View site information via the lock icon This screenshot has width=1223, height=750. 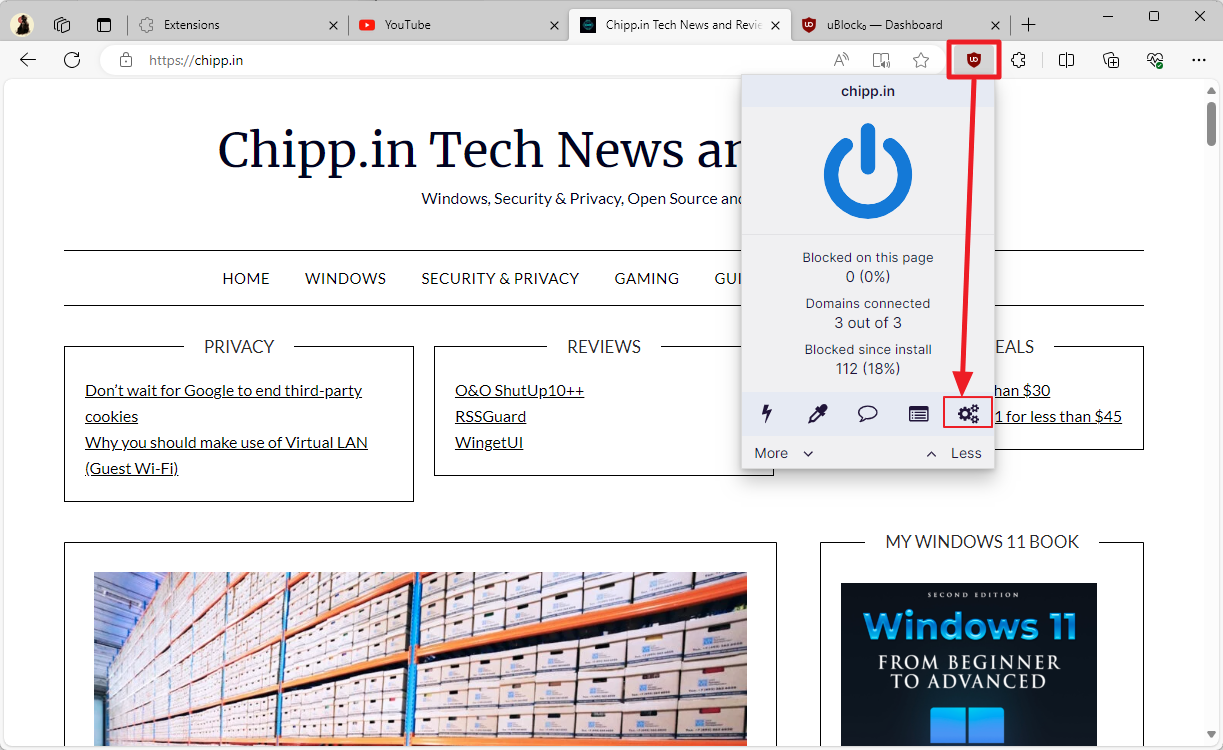[126, 60]
